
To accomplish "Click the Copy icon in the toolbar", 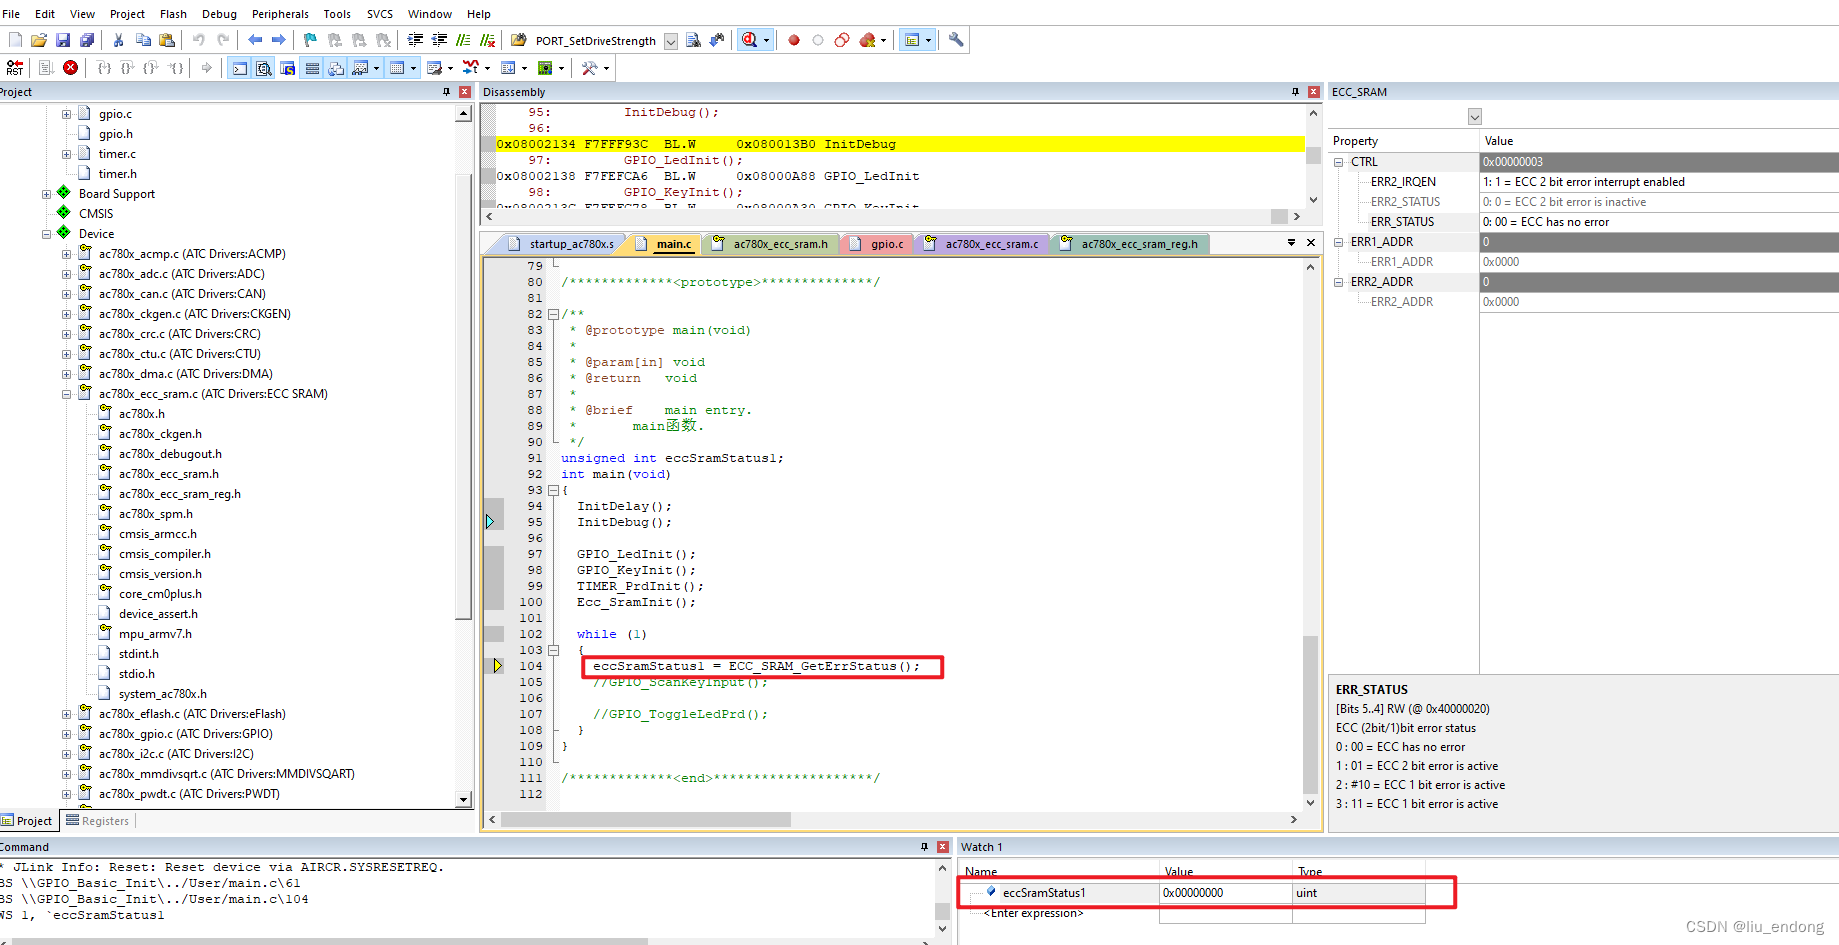I will 143,40.
